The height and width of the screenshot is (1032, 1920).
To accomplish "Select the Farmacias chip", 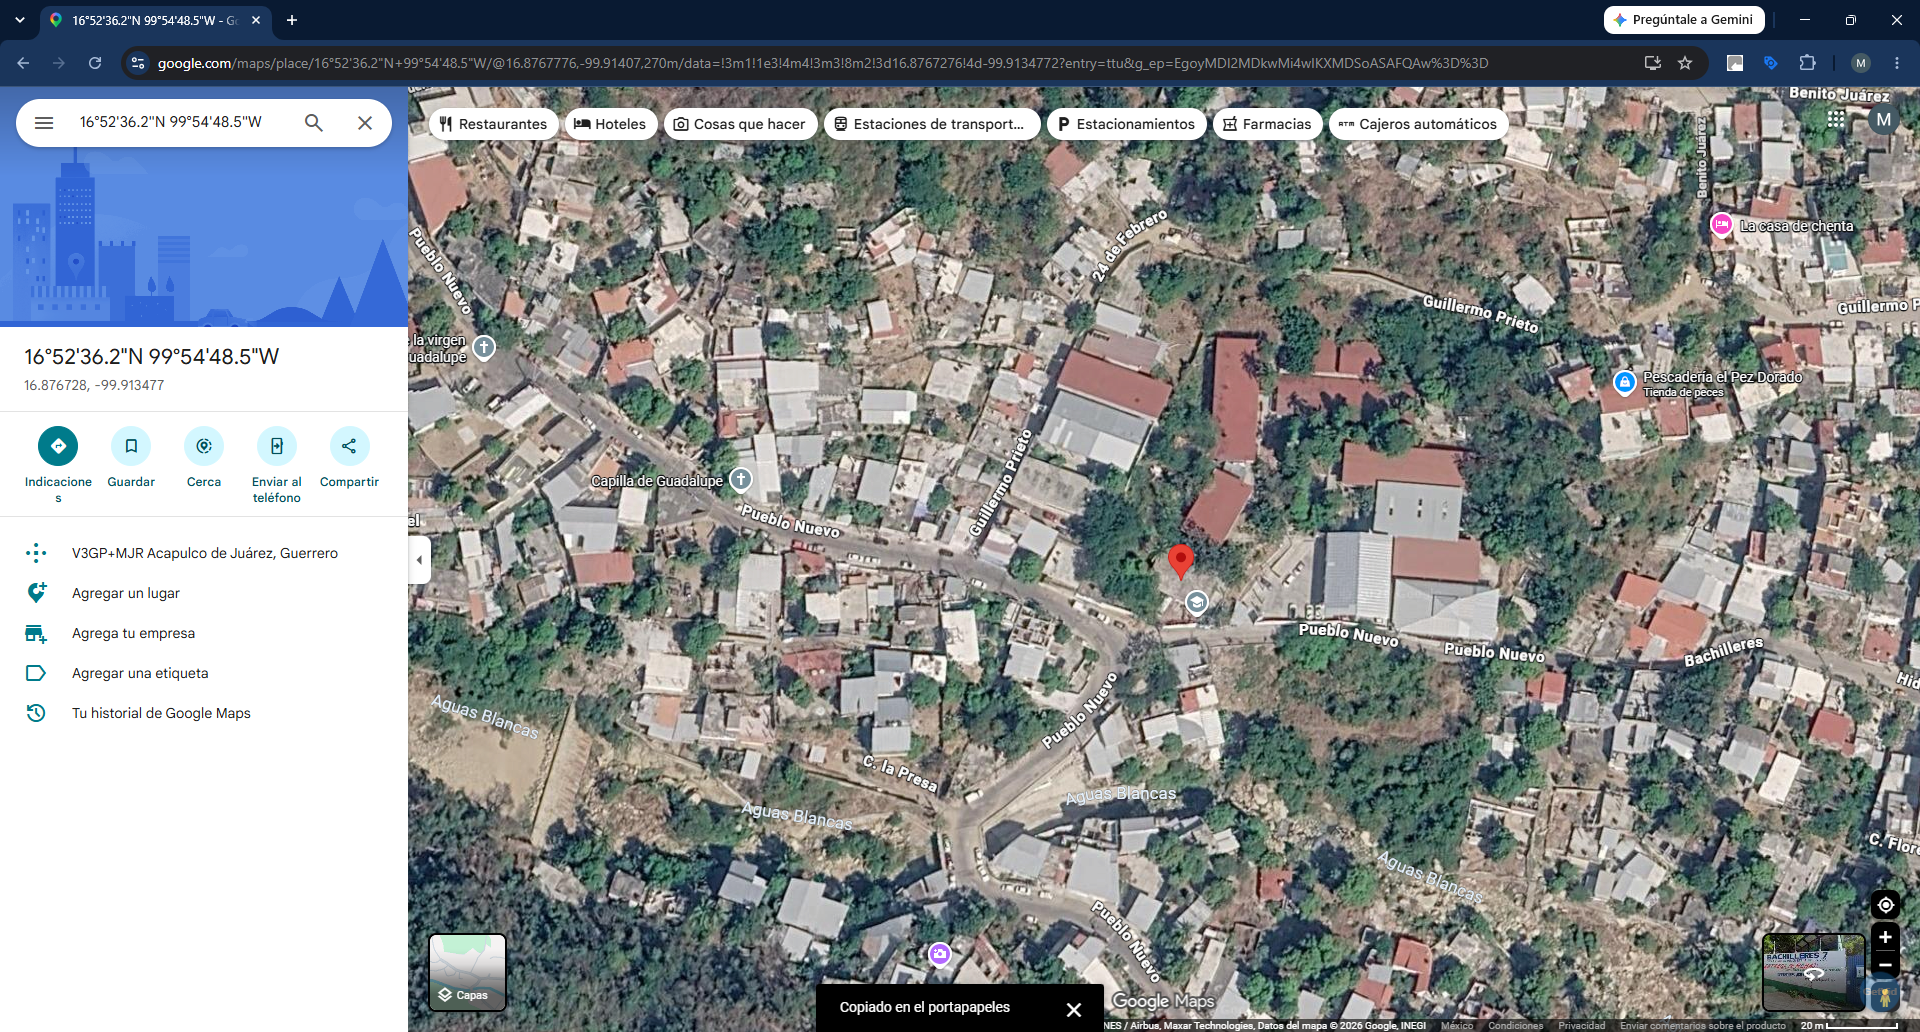I will pos(1267,124).
